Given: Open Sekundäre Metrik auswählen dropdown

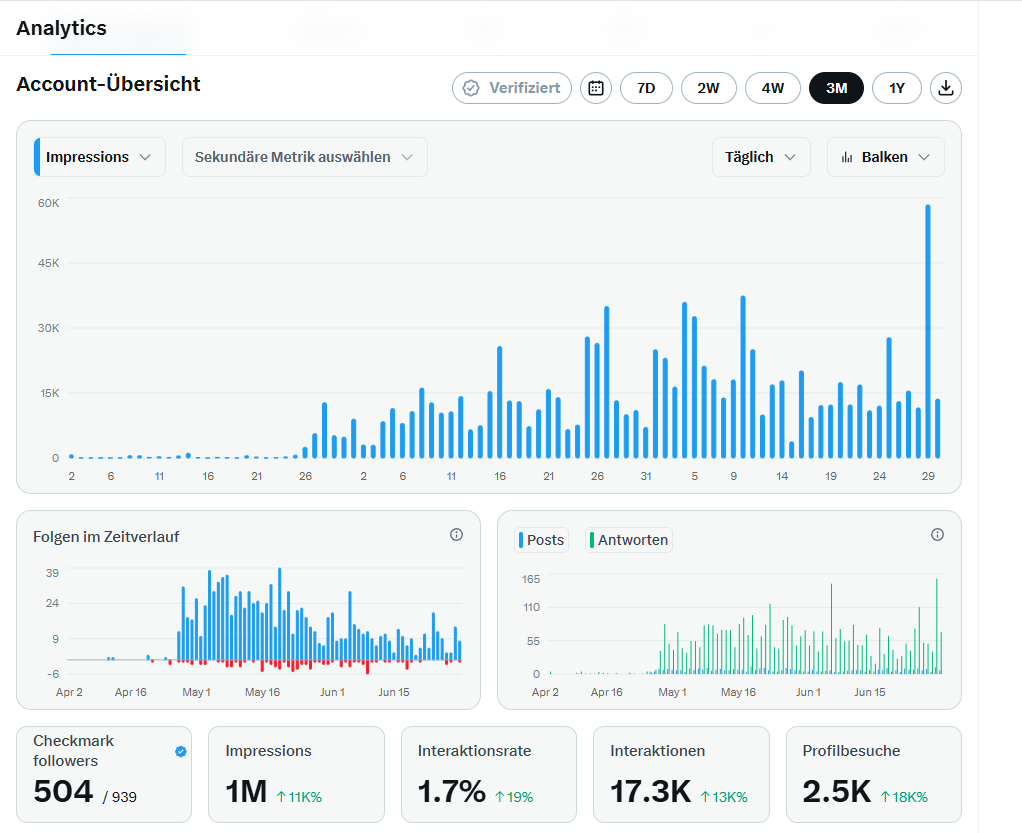Looking at the screenshot, I should (304, 157).
